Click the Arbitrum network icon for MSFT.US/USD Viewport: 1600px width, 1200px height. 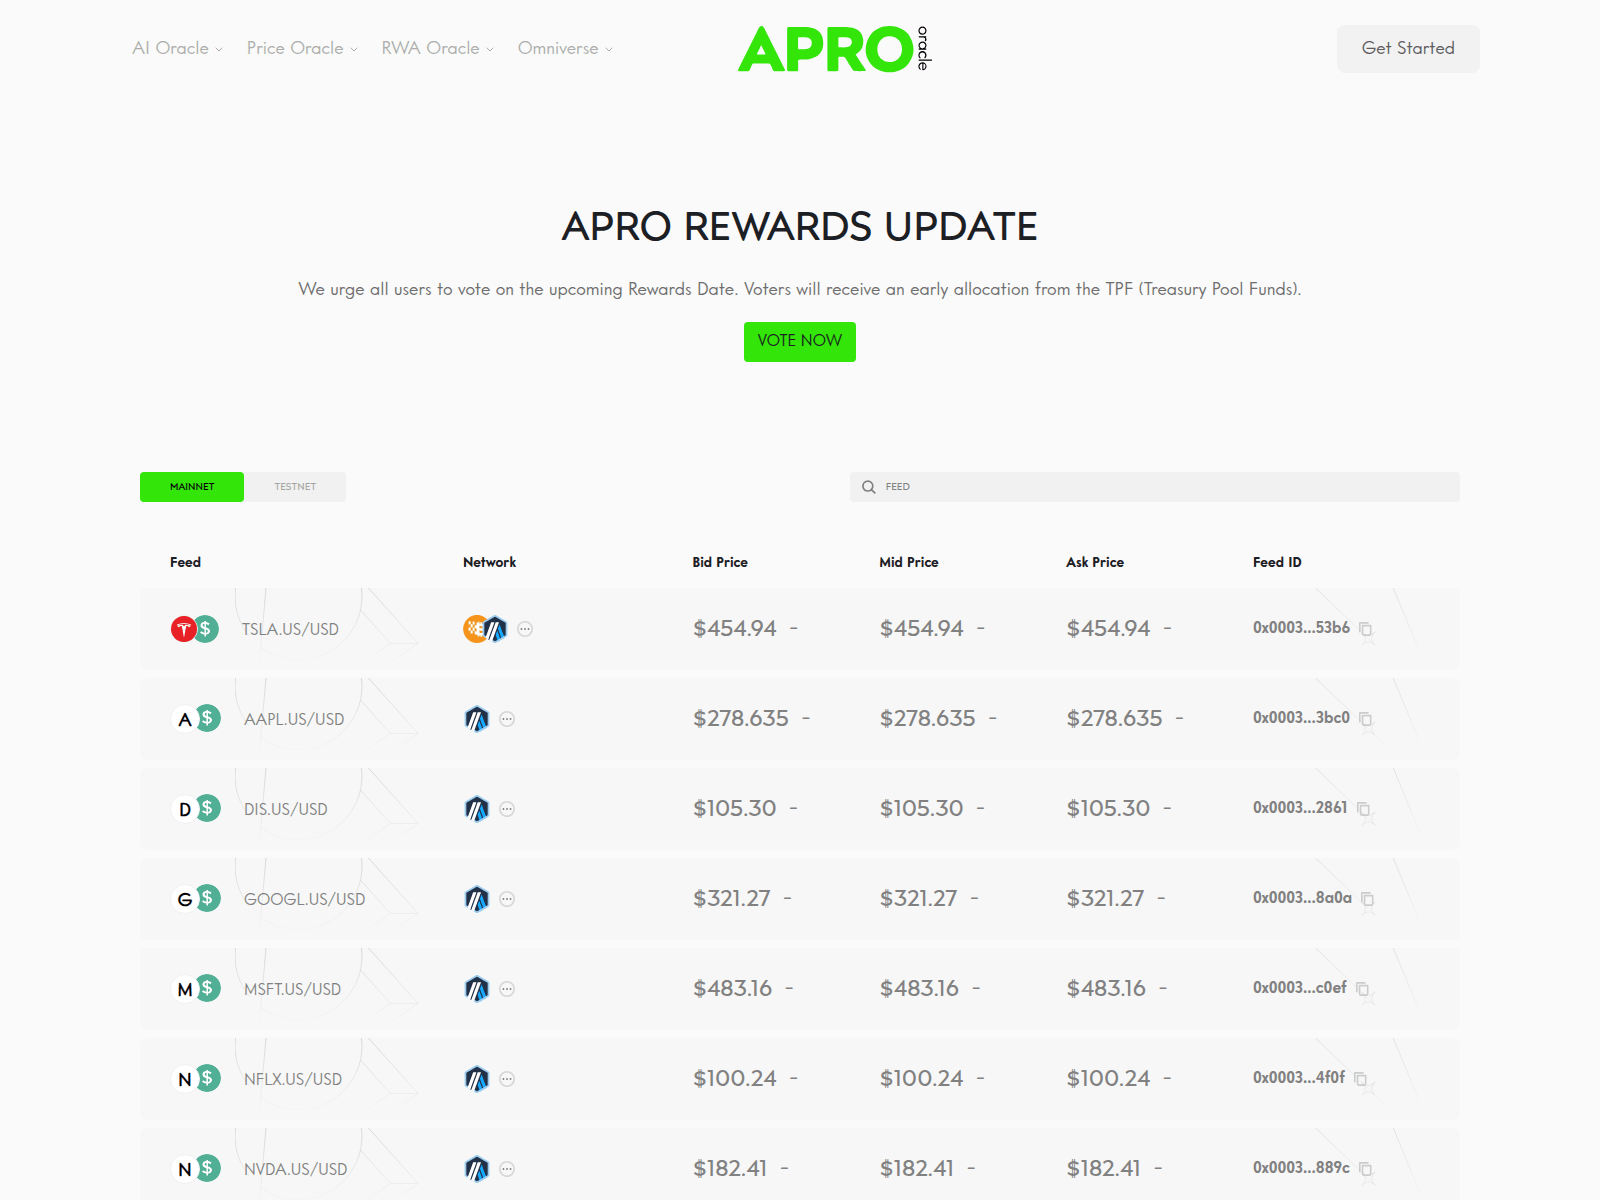[x=477, y=989]
